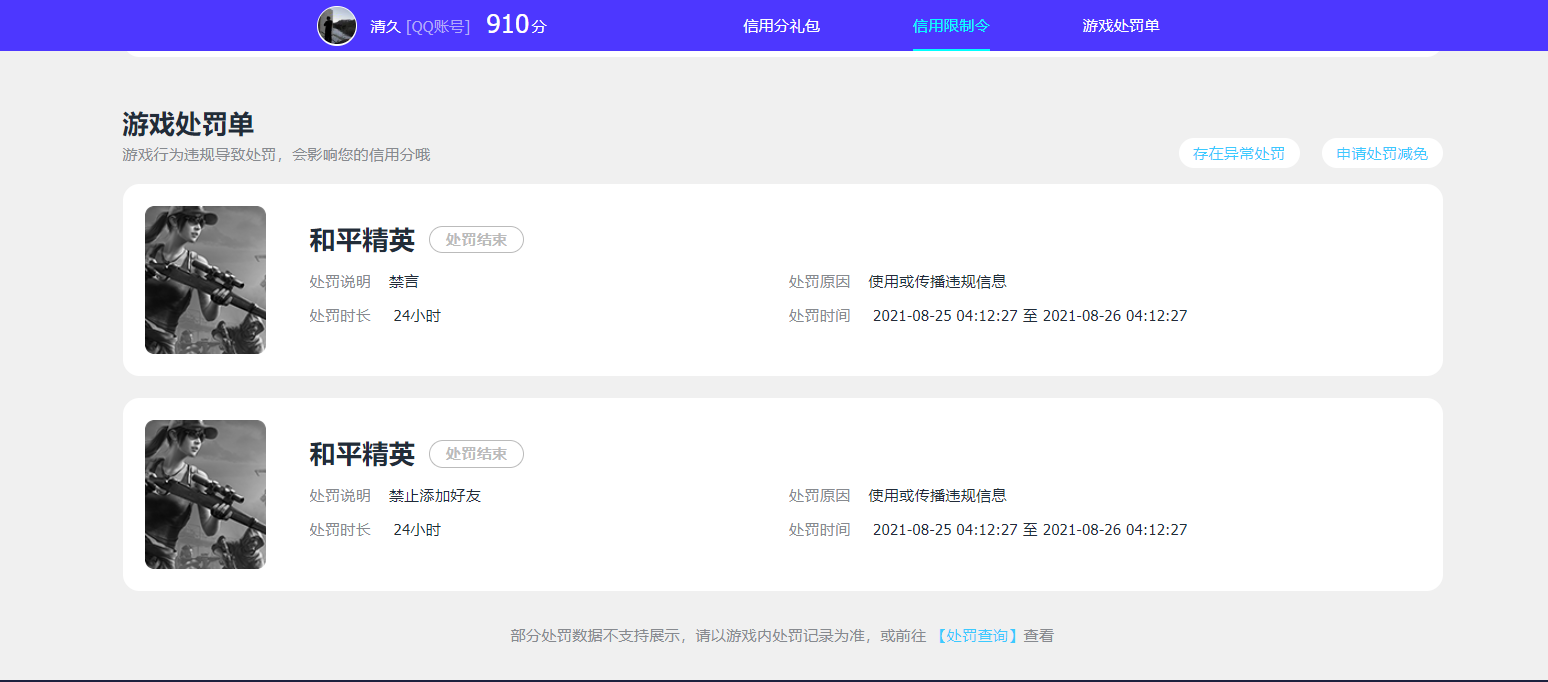This screenshot has width=1548, height=682.
Task: Click the user avatar image
Action: click(x=336, y=25)
